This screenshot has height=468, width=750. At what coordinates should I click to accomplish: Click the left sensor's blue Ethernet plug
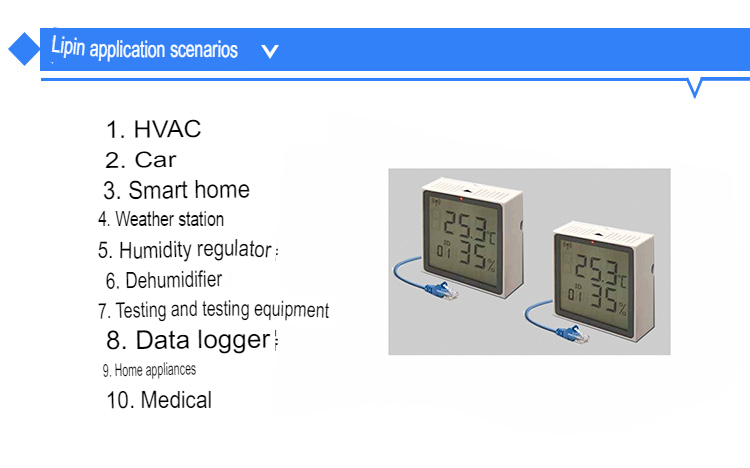click(x=441, y=290)
